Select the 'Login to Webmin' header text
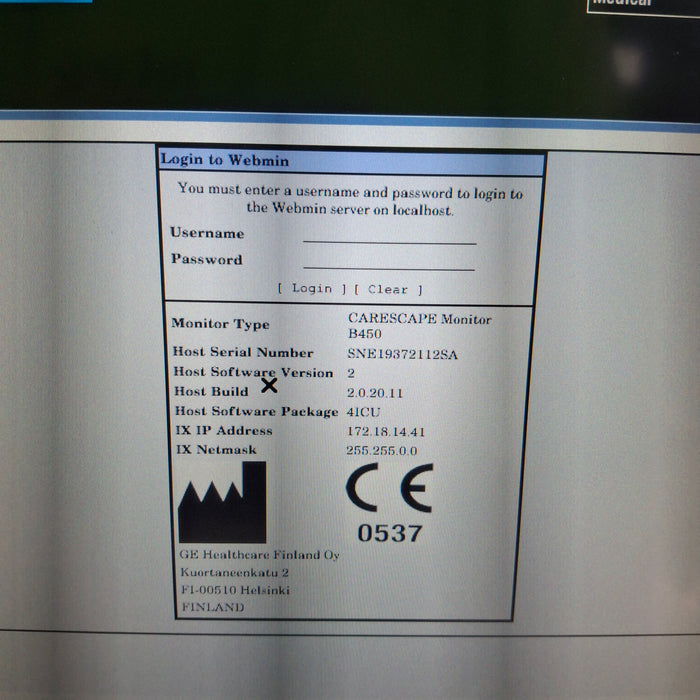Screen dimensions: 700x700 (x=225, y=159)
